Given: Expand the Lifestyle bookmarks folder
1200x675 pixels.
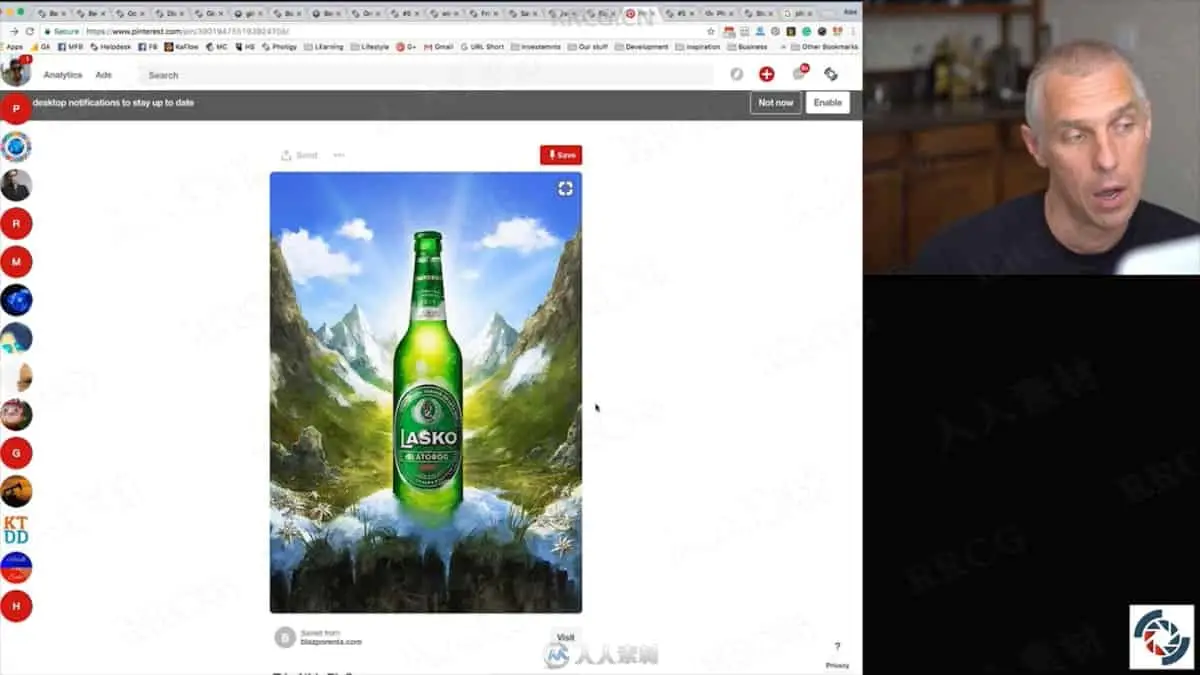Looking at the screenshot, I should pyautogui.click(x=370, y=47).
